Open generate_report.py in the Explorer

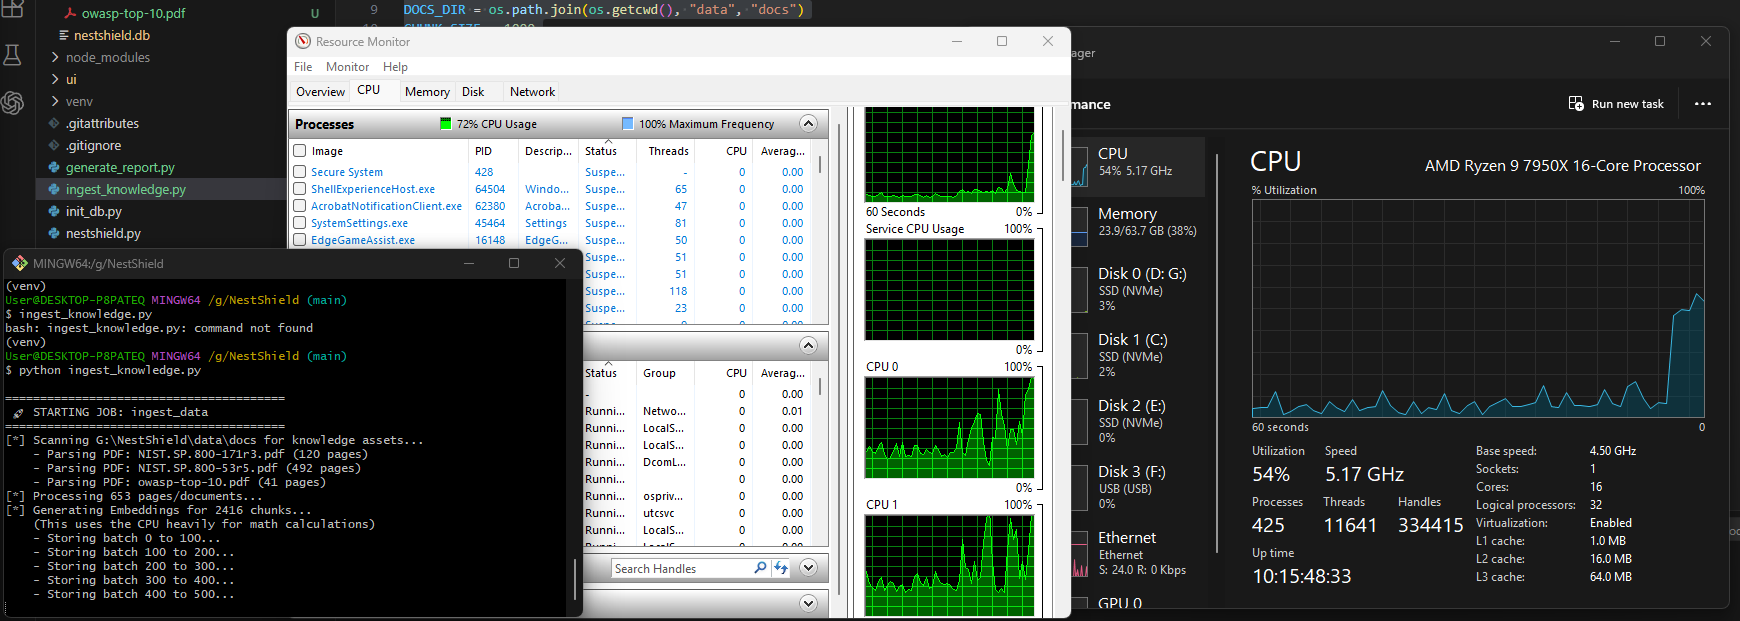click(x=120, y=167)
